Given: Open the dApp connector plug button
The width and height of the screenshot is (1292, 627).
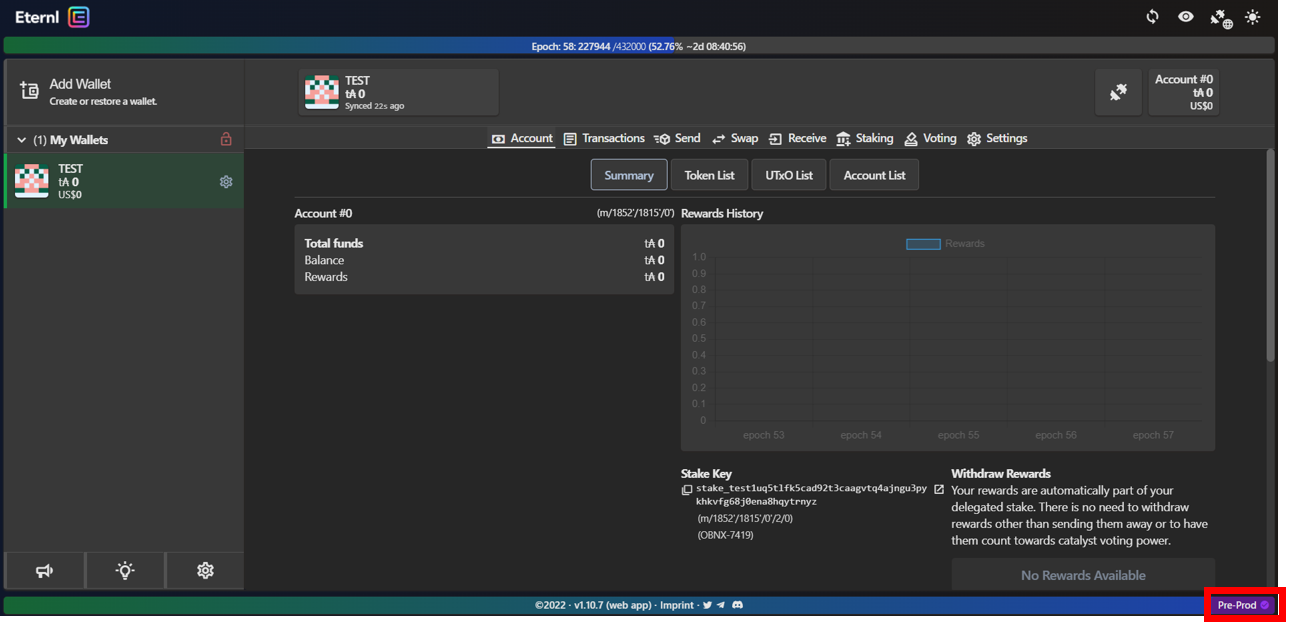Looking at the screenshot, I should click(1118, 93).
